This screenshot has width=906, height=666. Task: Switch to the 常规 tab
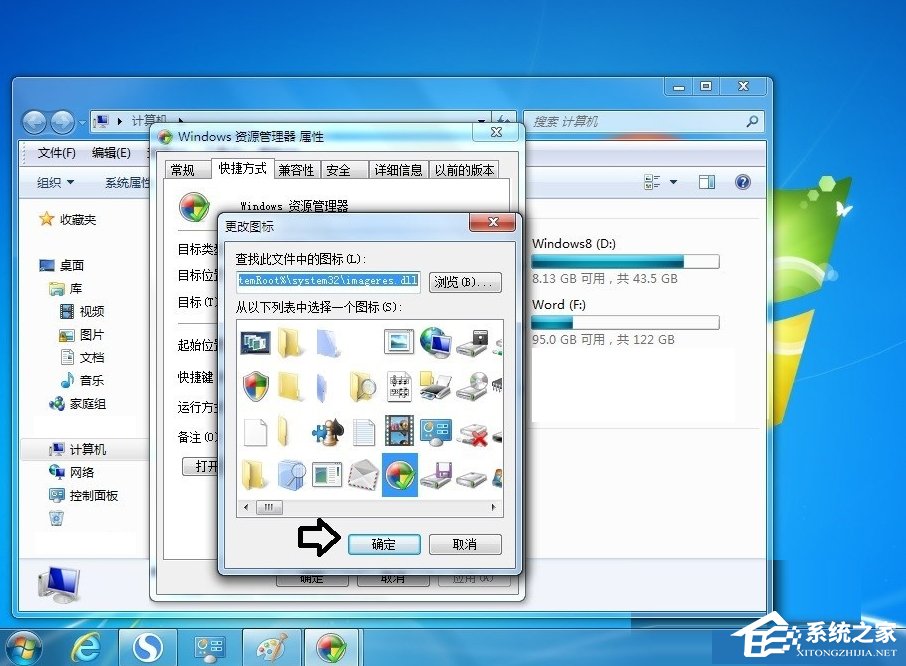pyautogui.click(x=185, y=169)
